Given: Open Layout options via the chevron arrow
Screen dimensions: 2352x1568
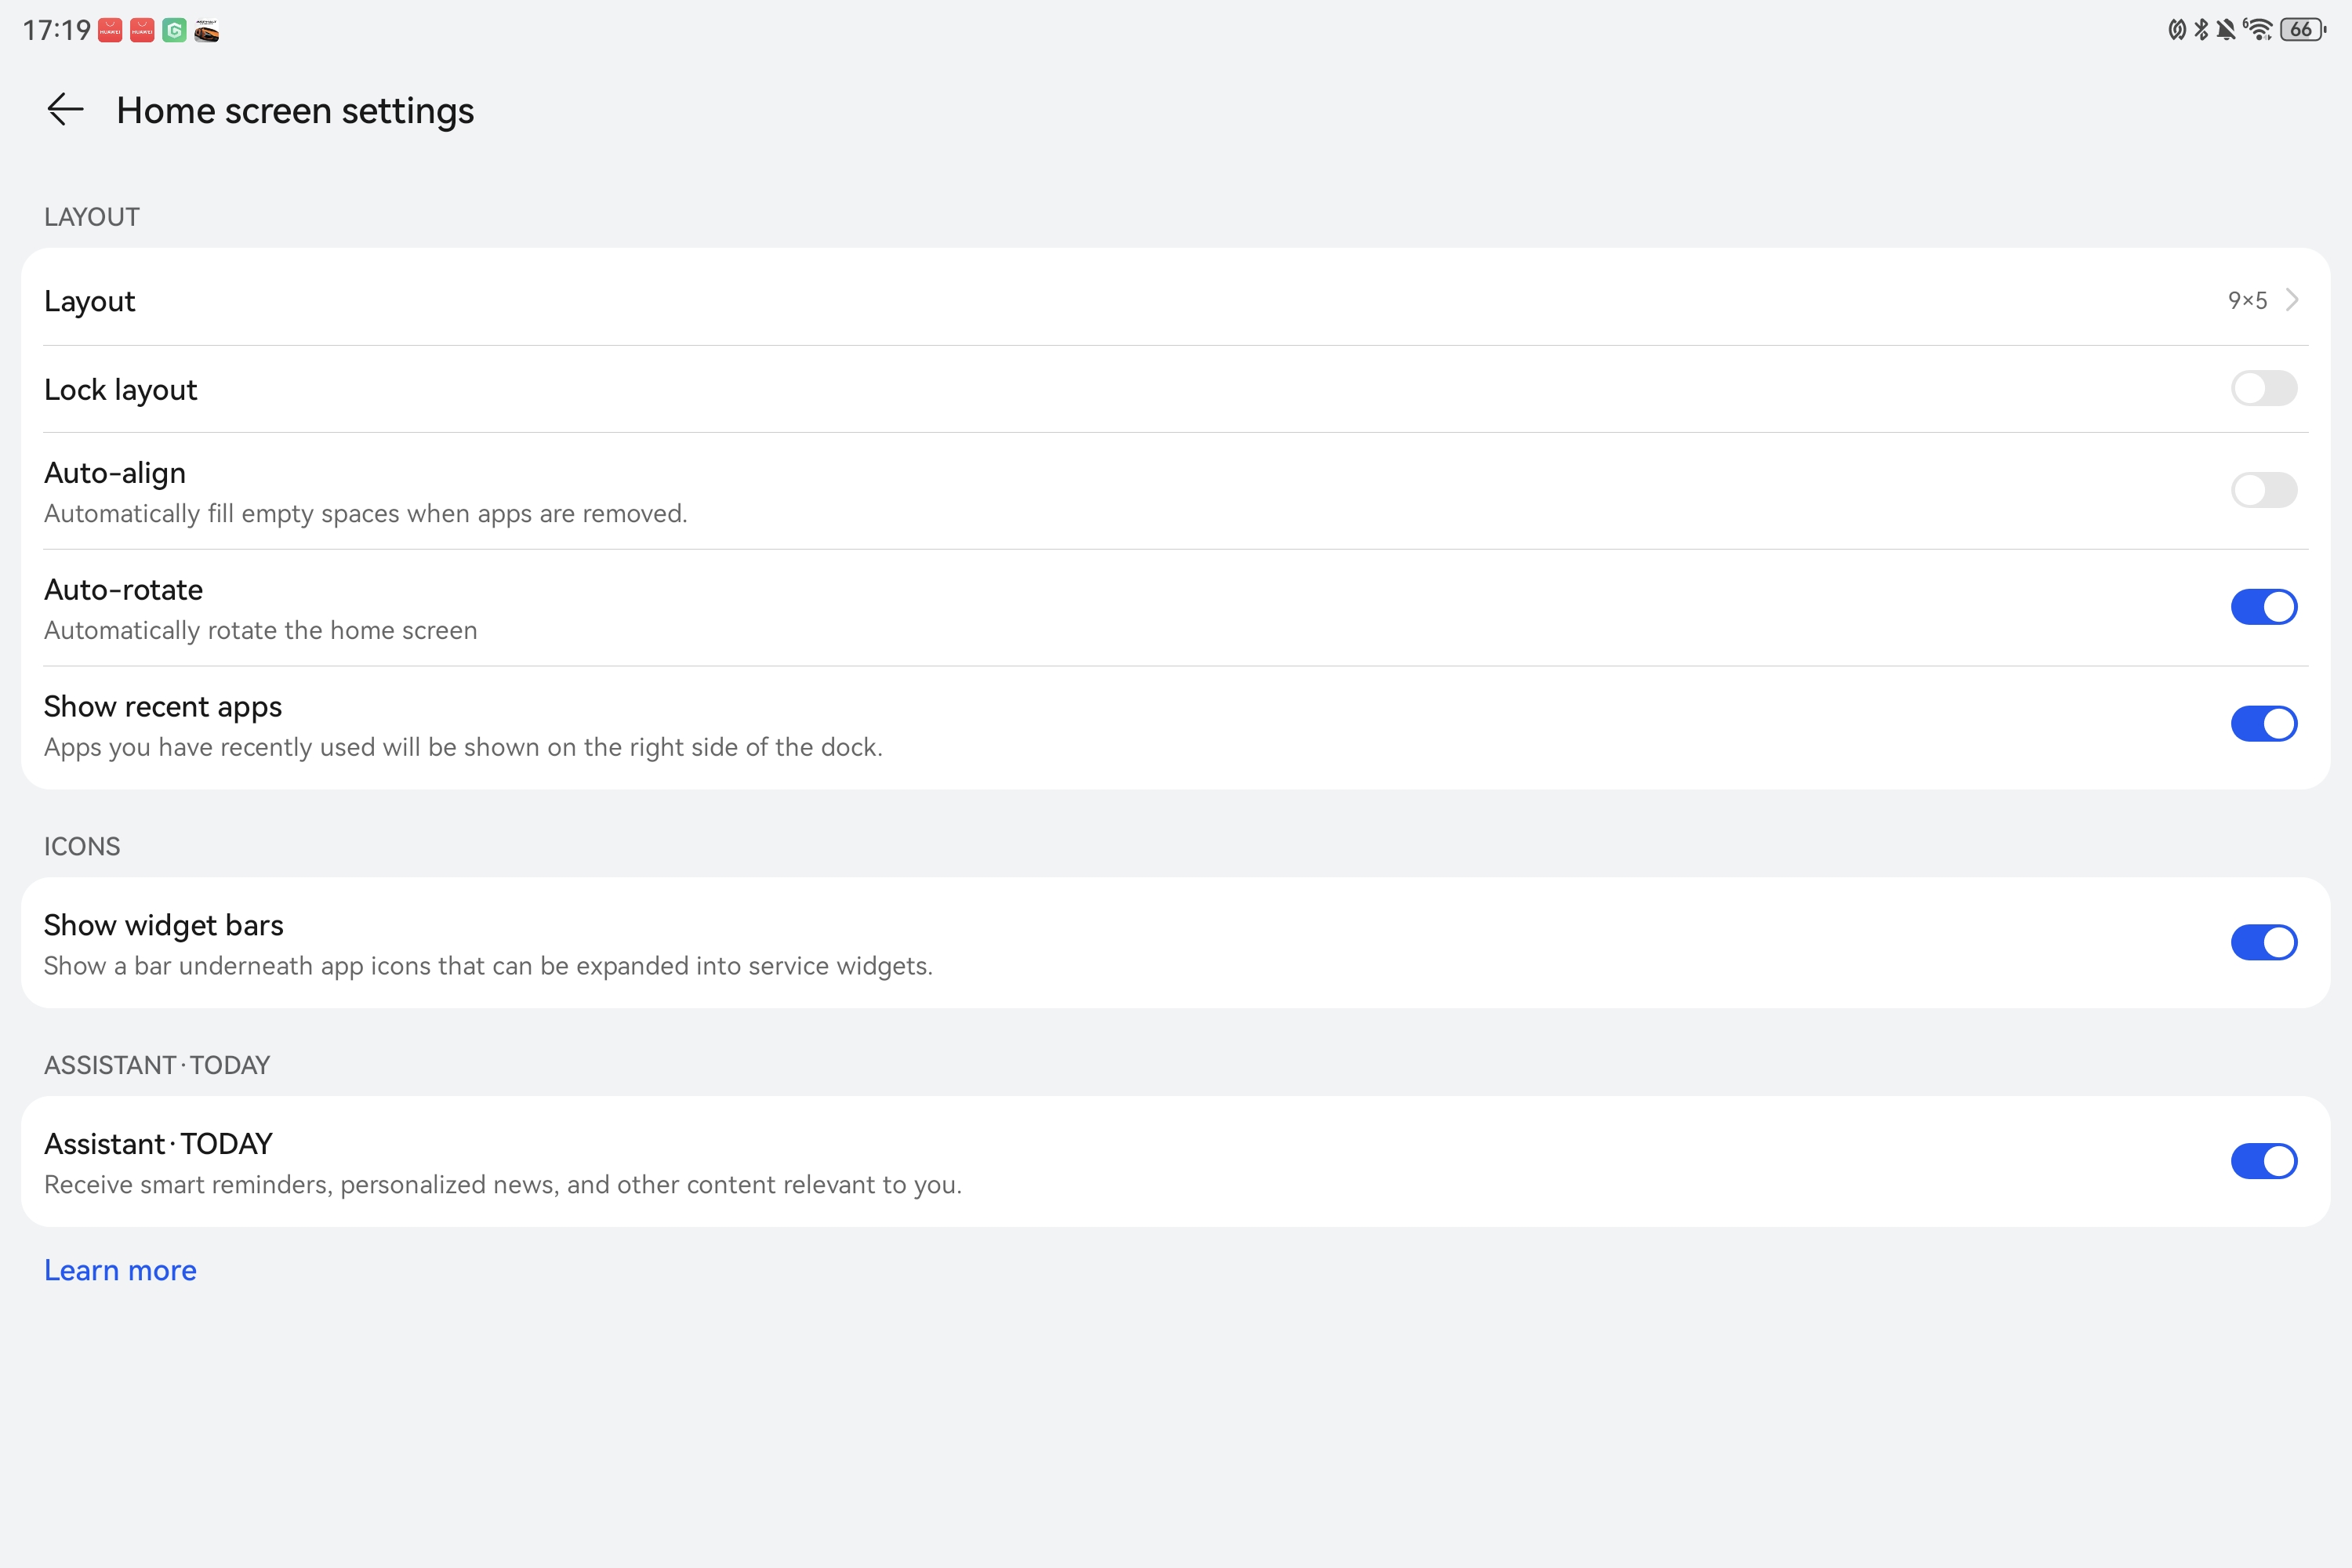Looking at the screenshot, I should click(2292, 300).
